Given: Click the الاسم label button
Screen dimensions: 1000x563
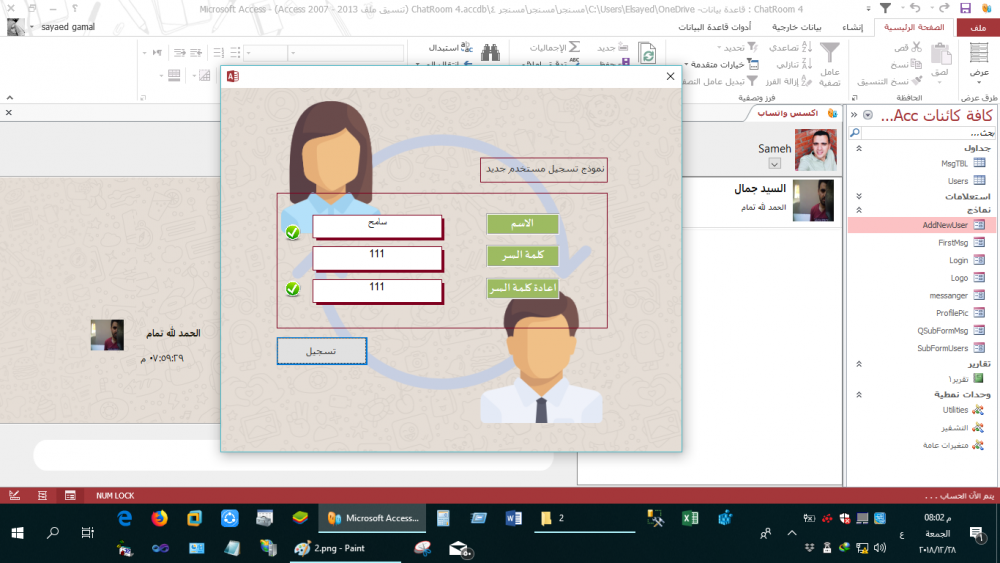Looking at the screenshot, I should click(522, 224).
